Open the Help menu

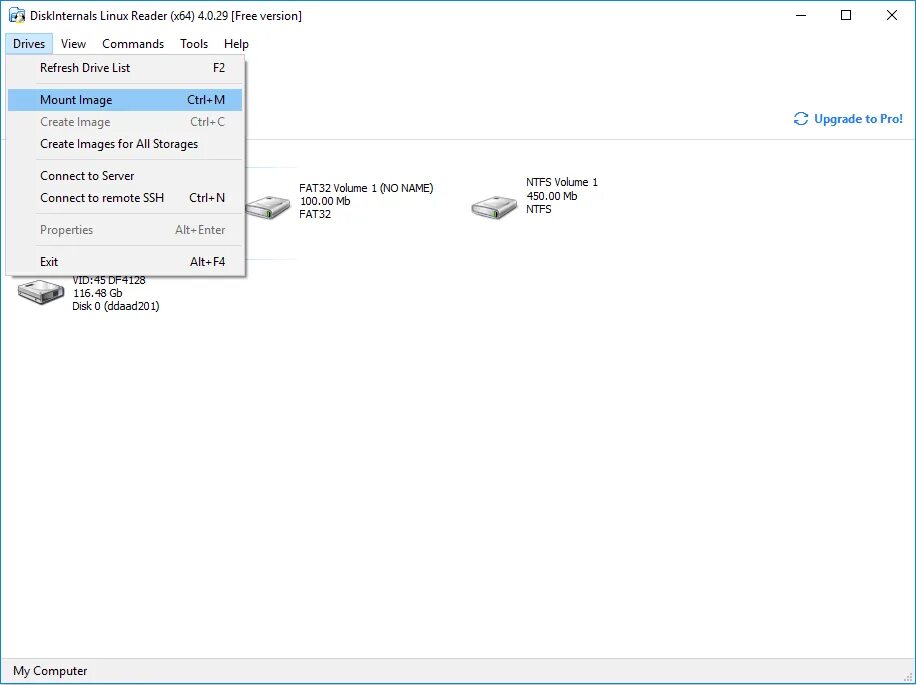(236, 44)
